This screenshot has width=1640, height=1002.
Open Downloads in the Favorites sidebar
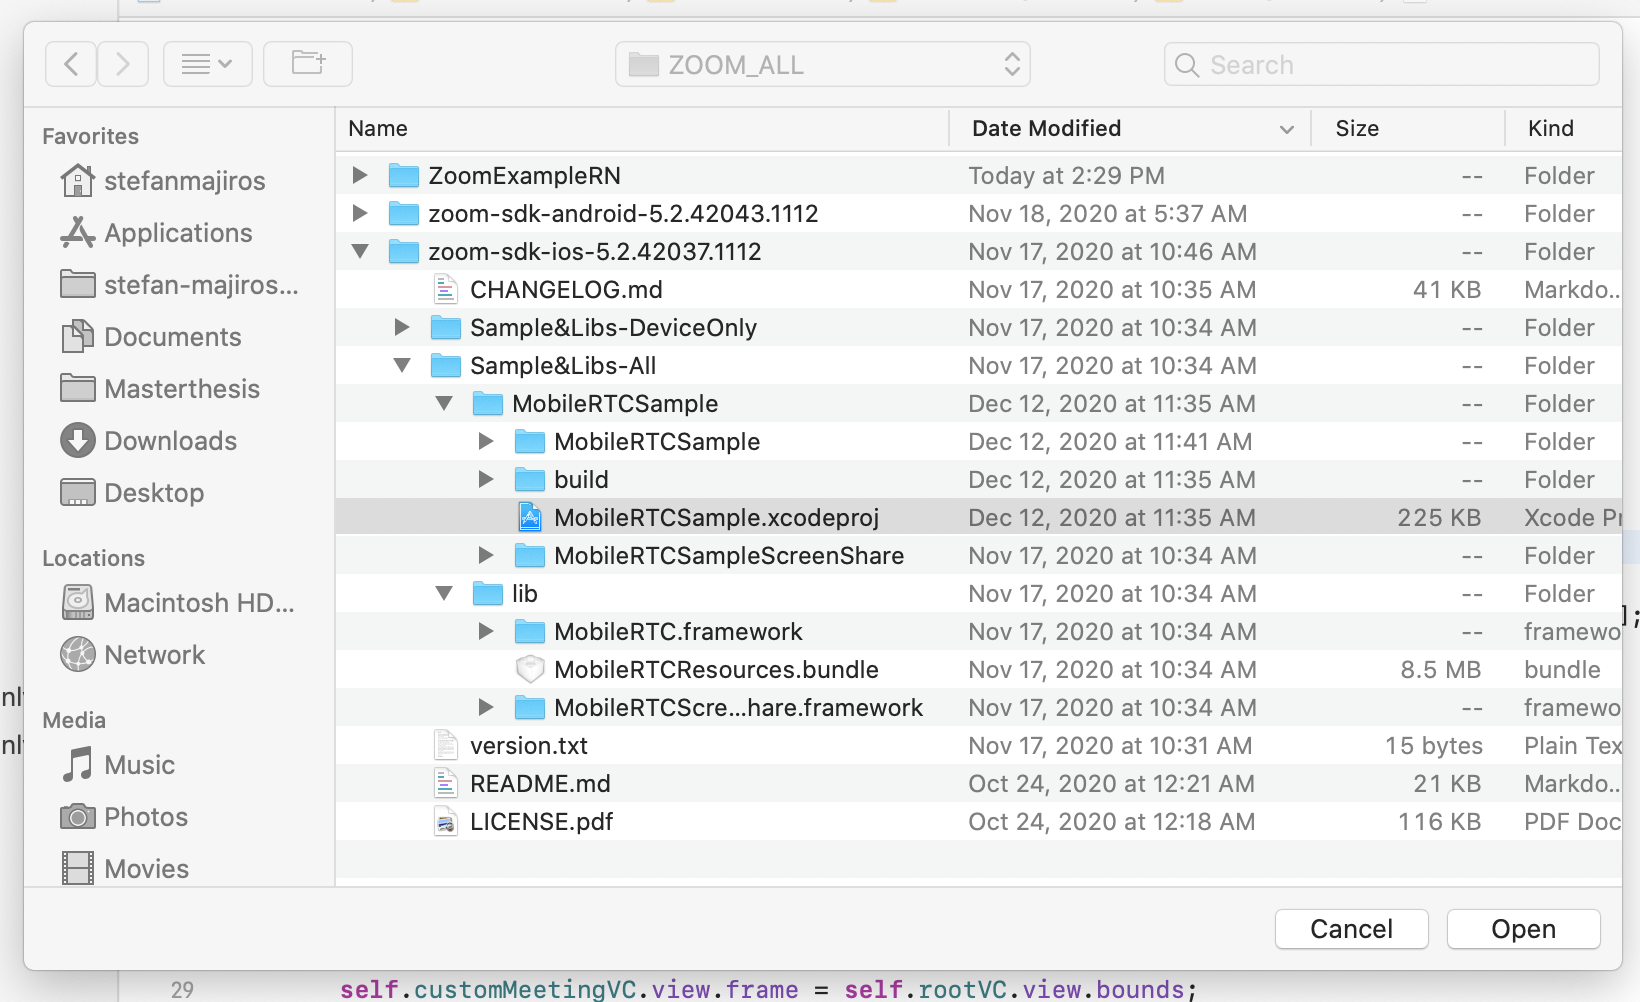pyautogui.click(x=170, y=441)
